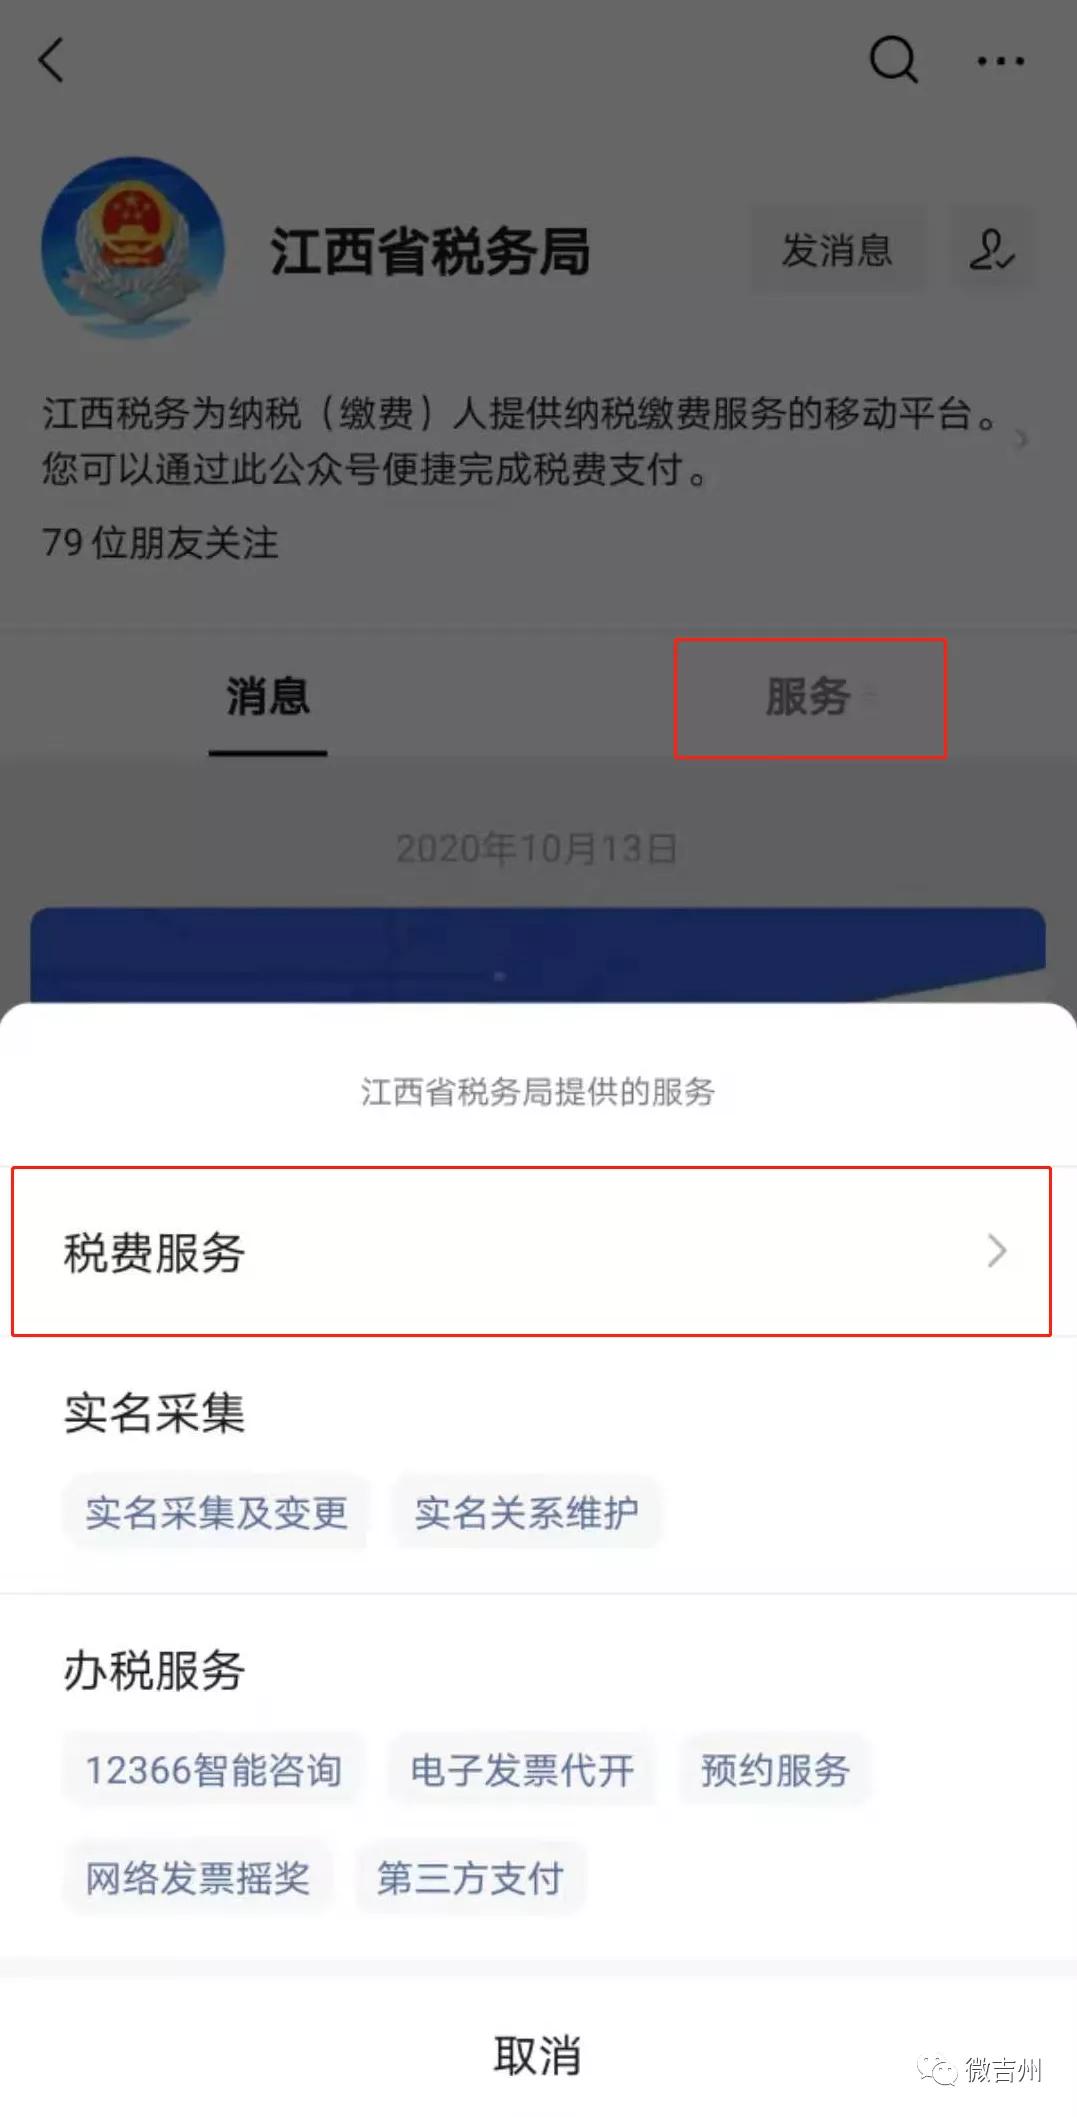Open 12366智能咨询 service
This screenshot has height=2117, width=1077.
(213, 1770)
